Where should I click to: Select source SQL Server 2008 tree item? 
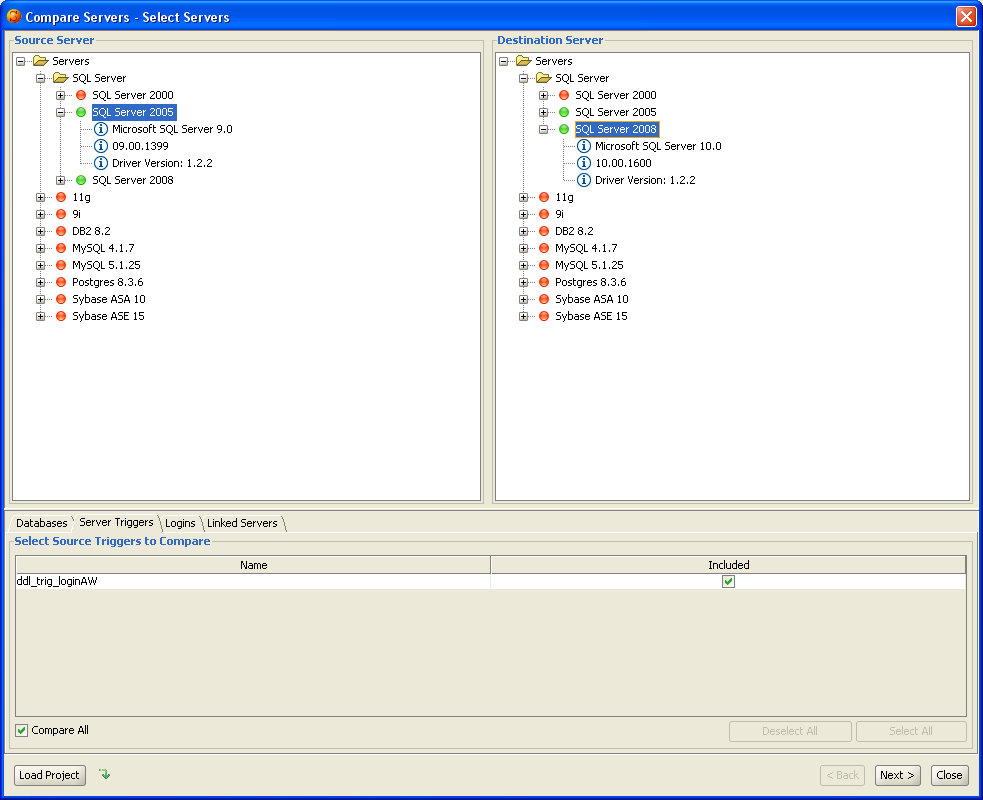pyautogui.click(x=133, y=180)
